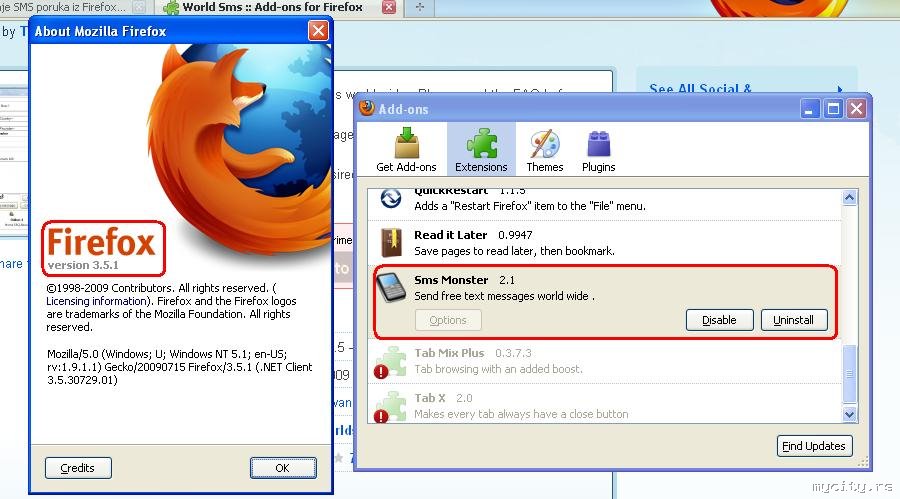Open the Licensing information link
This screenshot has height=499, width=900.
[97, 301]
